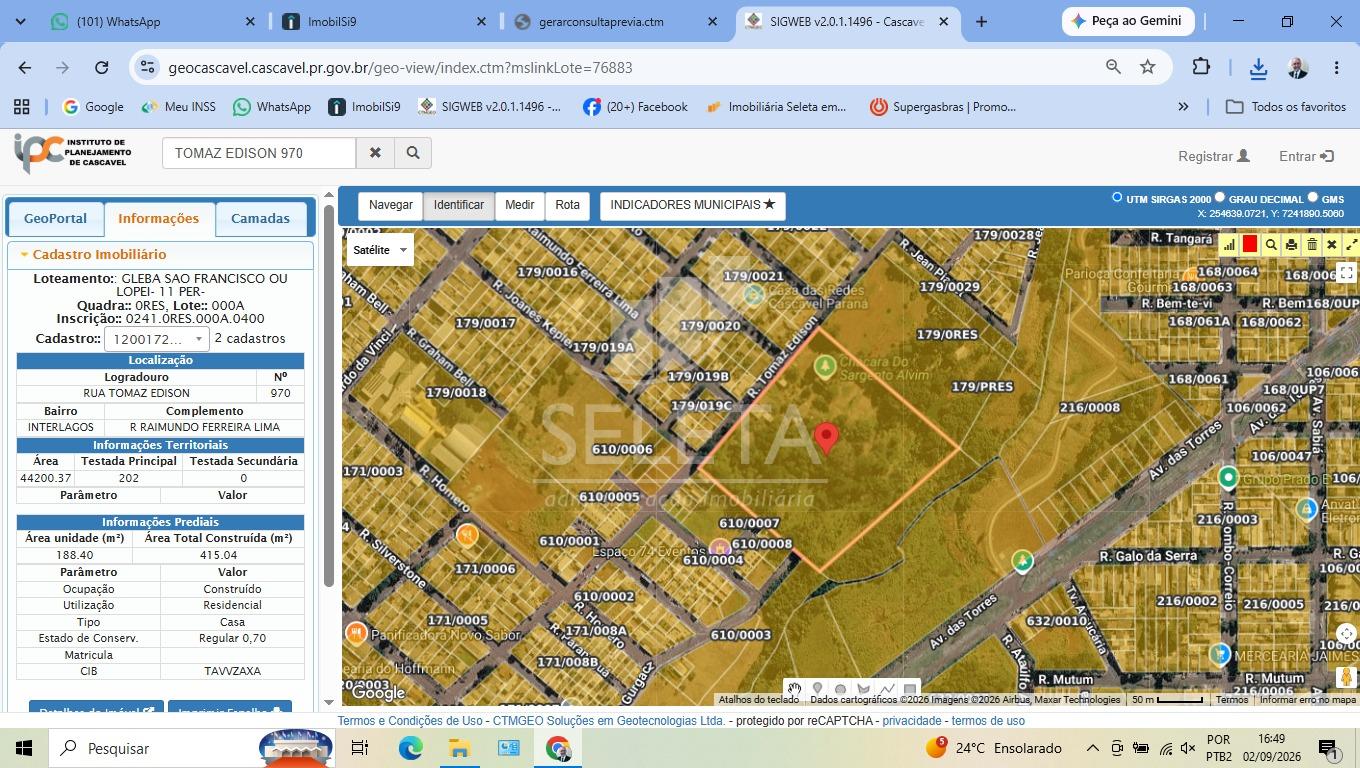Delete drawings with trash can icon

pyautogui.click(x=1312, y=244)
